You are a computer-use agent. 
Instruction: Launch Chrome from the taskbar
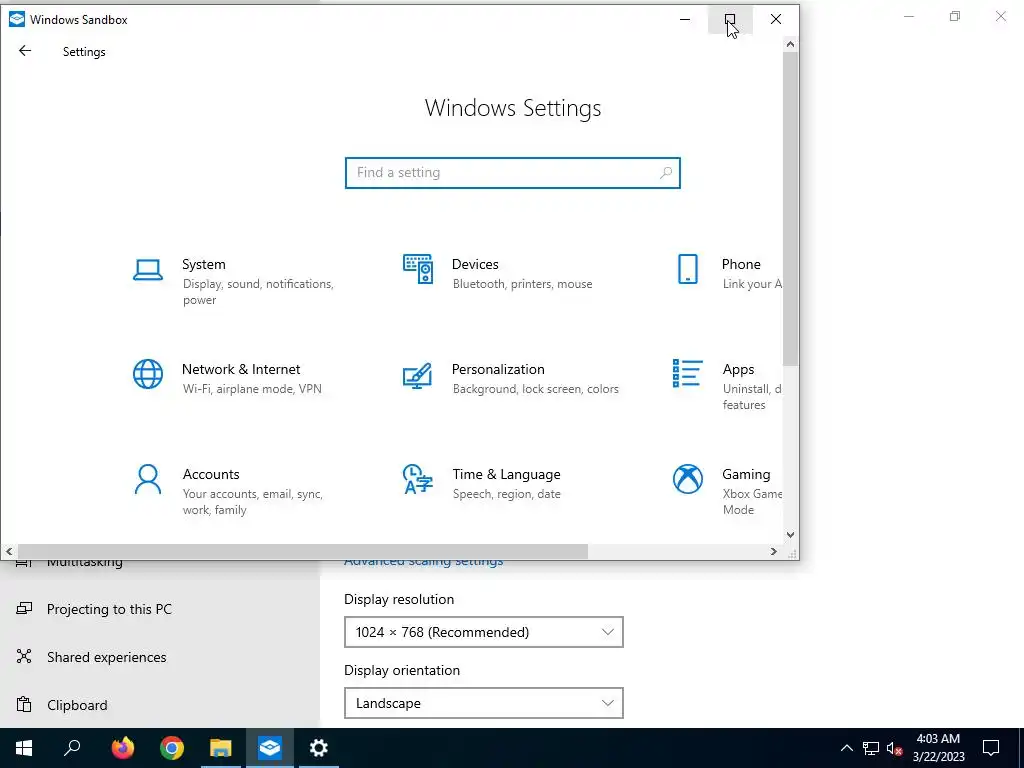(172, 748)
